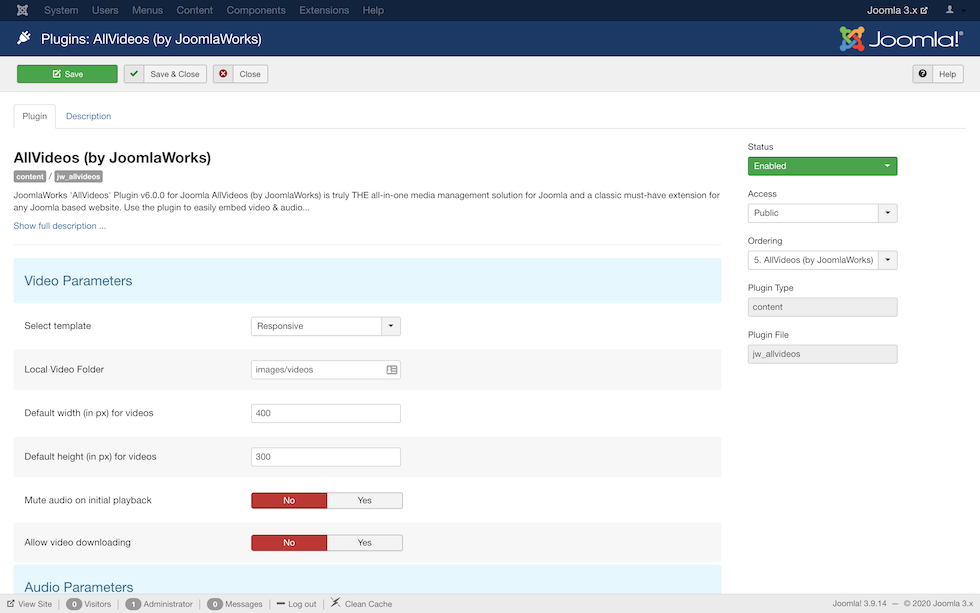Open the Select template Responsive dropdown
The image size is (980, 613).
point(326,326)
